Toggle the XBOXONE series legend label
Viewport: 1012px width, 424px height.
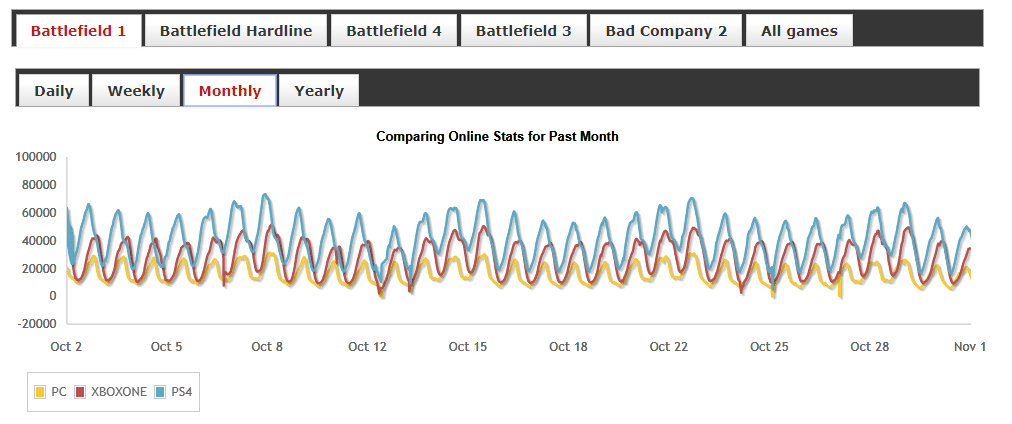point(119,392)
